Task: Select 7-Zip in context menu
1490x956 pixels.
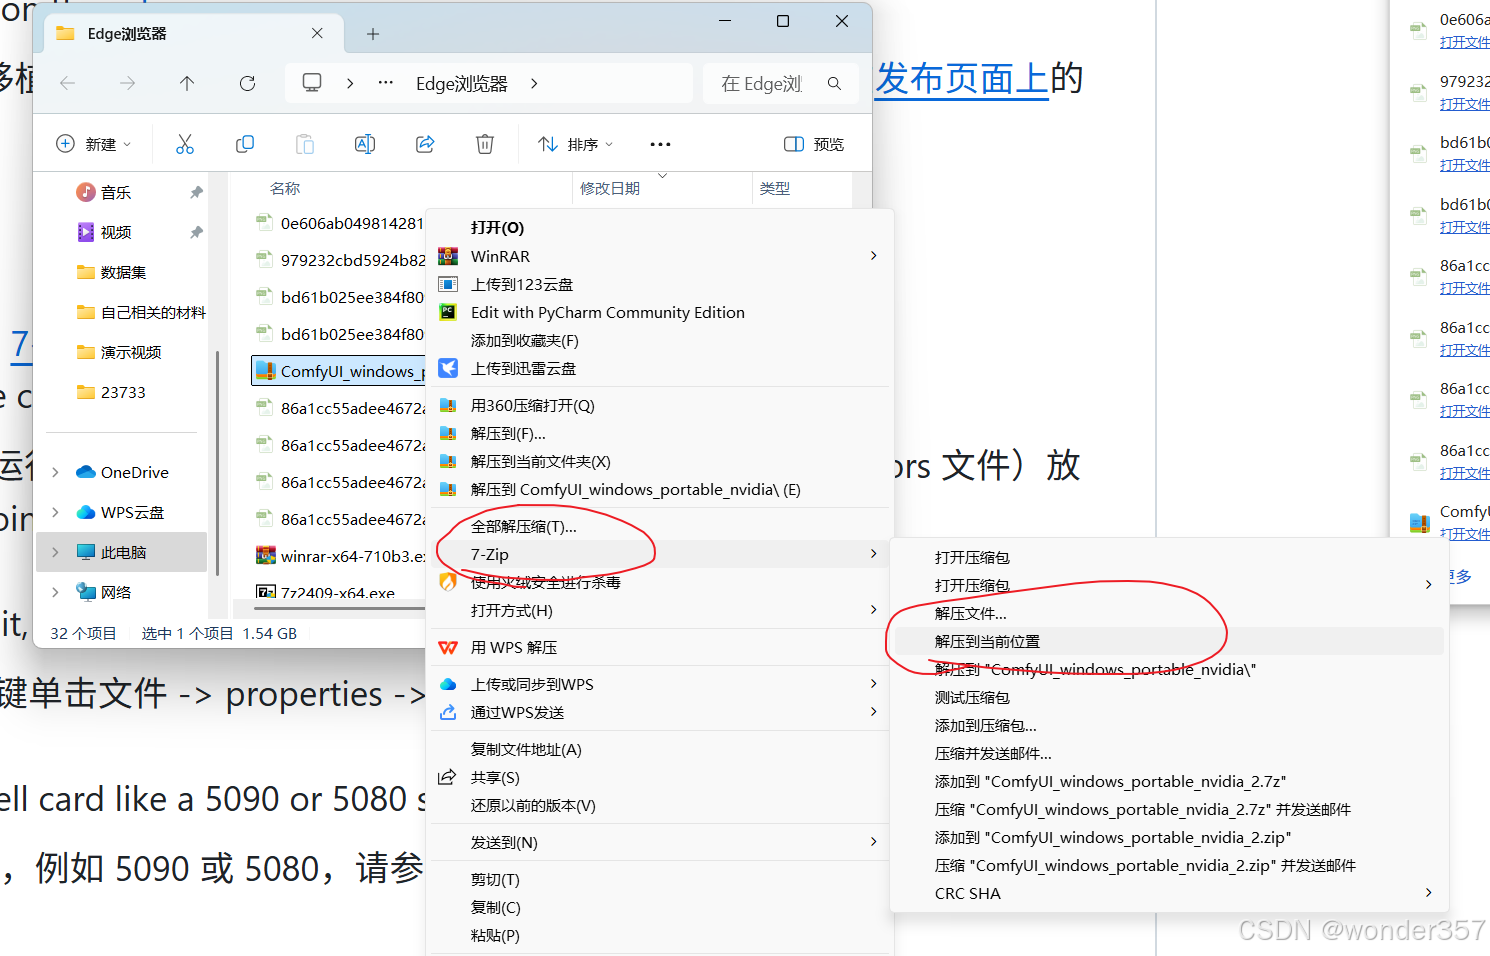Action: pyautogui.click(x=660, y=554)
